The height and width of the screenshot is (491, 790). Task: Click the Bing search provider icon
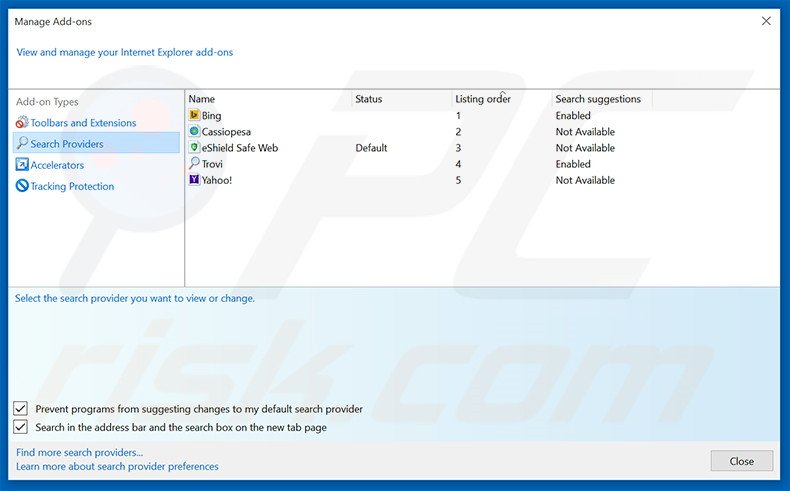[x=194, y=116]
